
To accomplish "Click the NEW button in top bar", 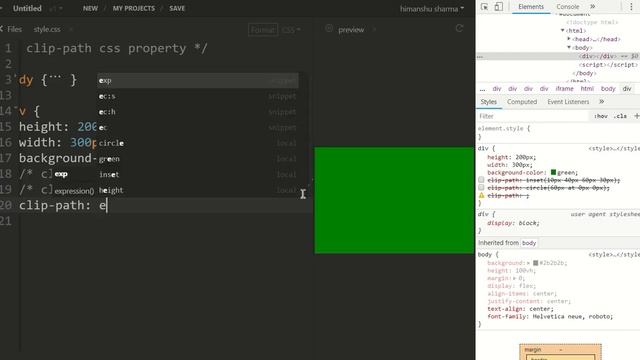I will [90, 8].
